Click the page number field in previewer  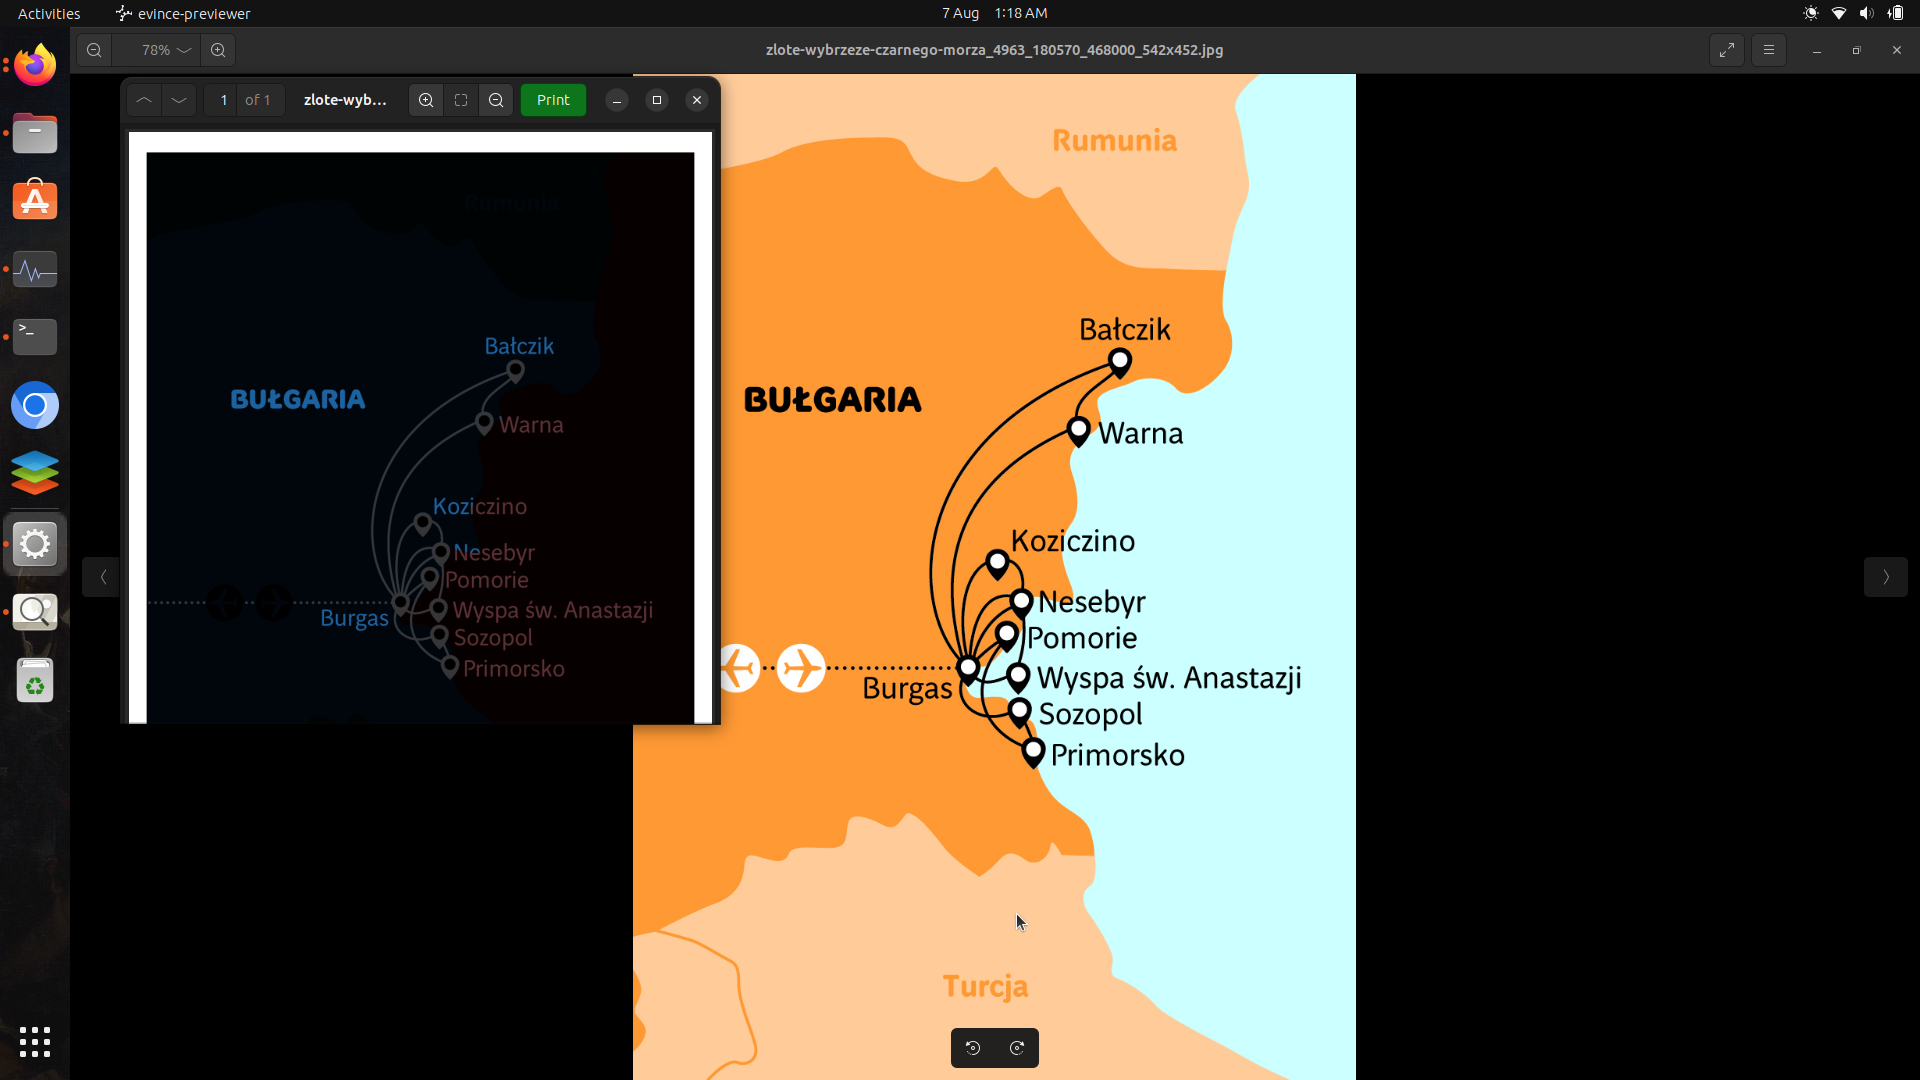click(223, 100)
